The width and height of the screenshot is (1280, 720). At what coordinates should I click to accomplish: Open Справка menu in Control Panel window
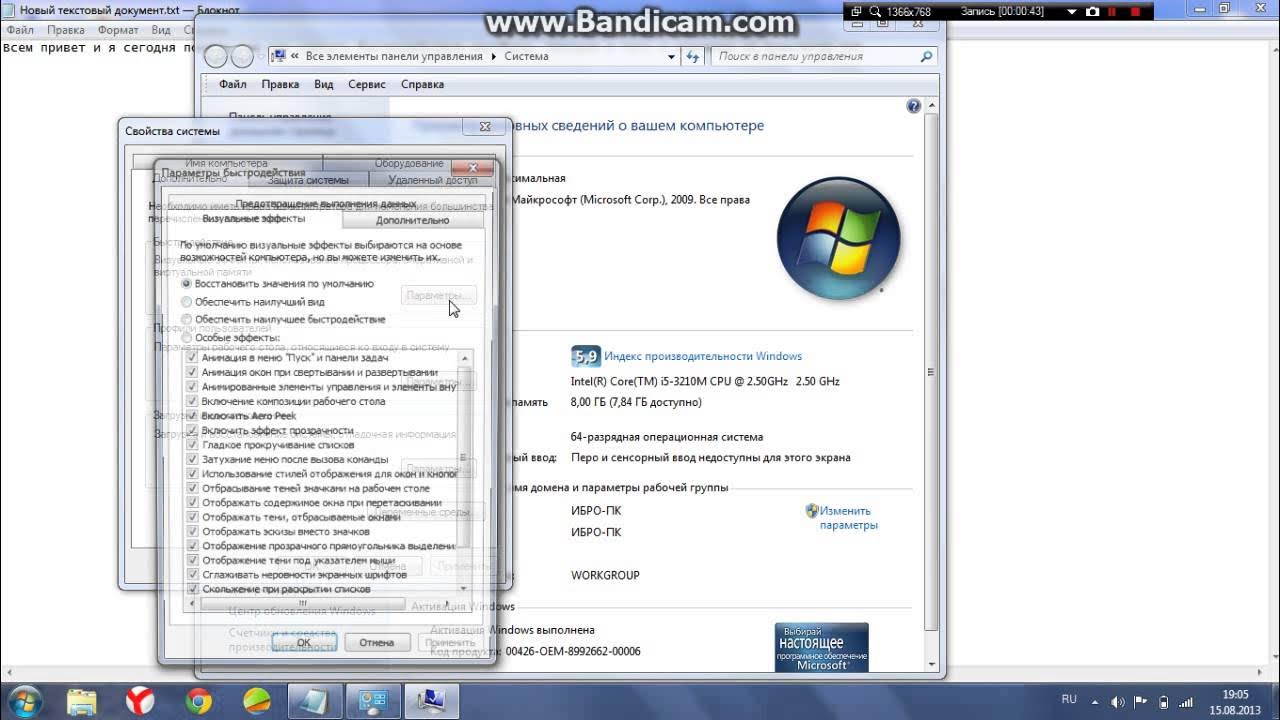coord(422,85)
